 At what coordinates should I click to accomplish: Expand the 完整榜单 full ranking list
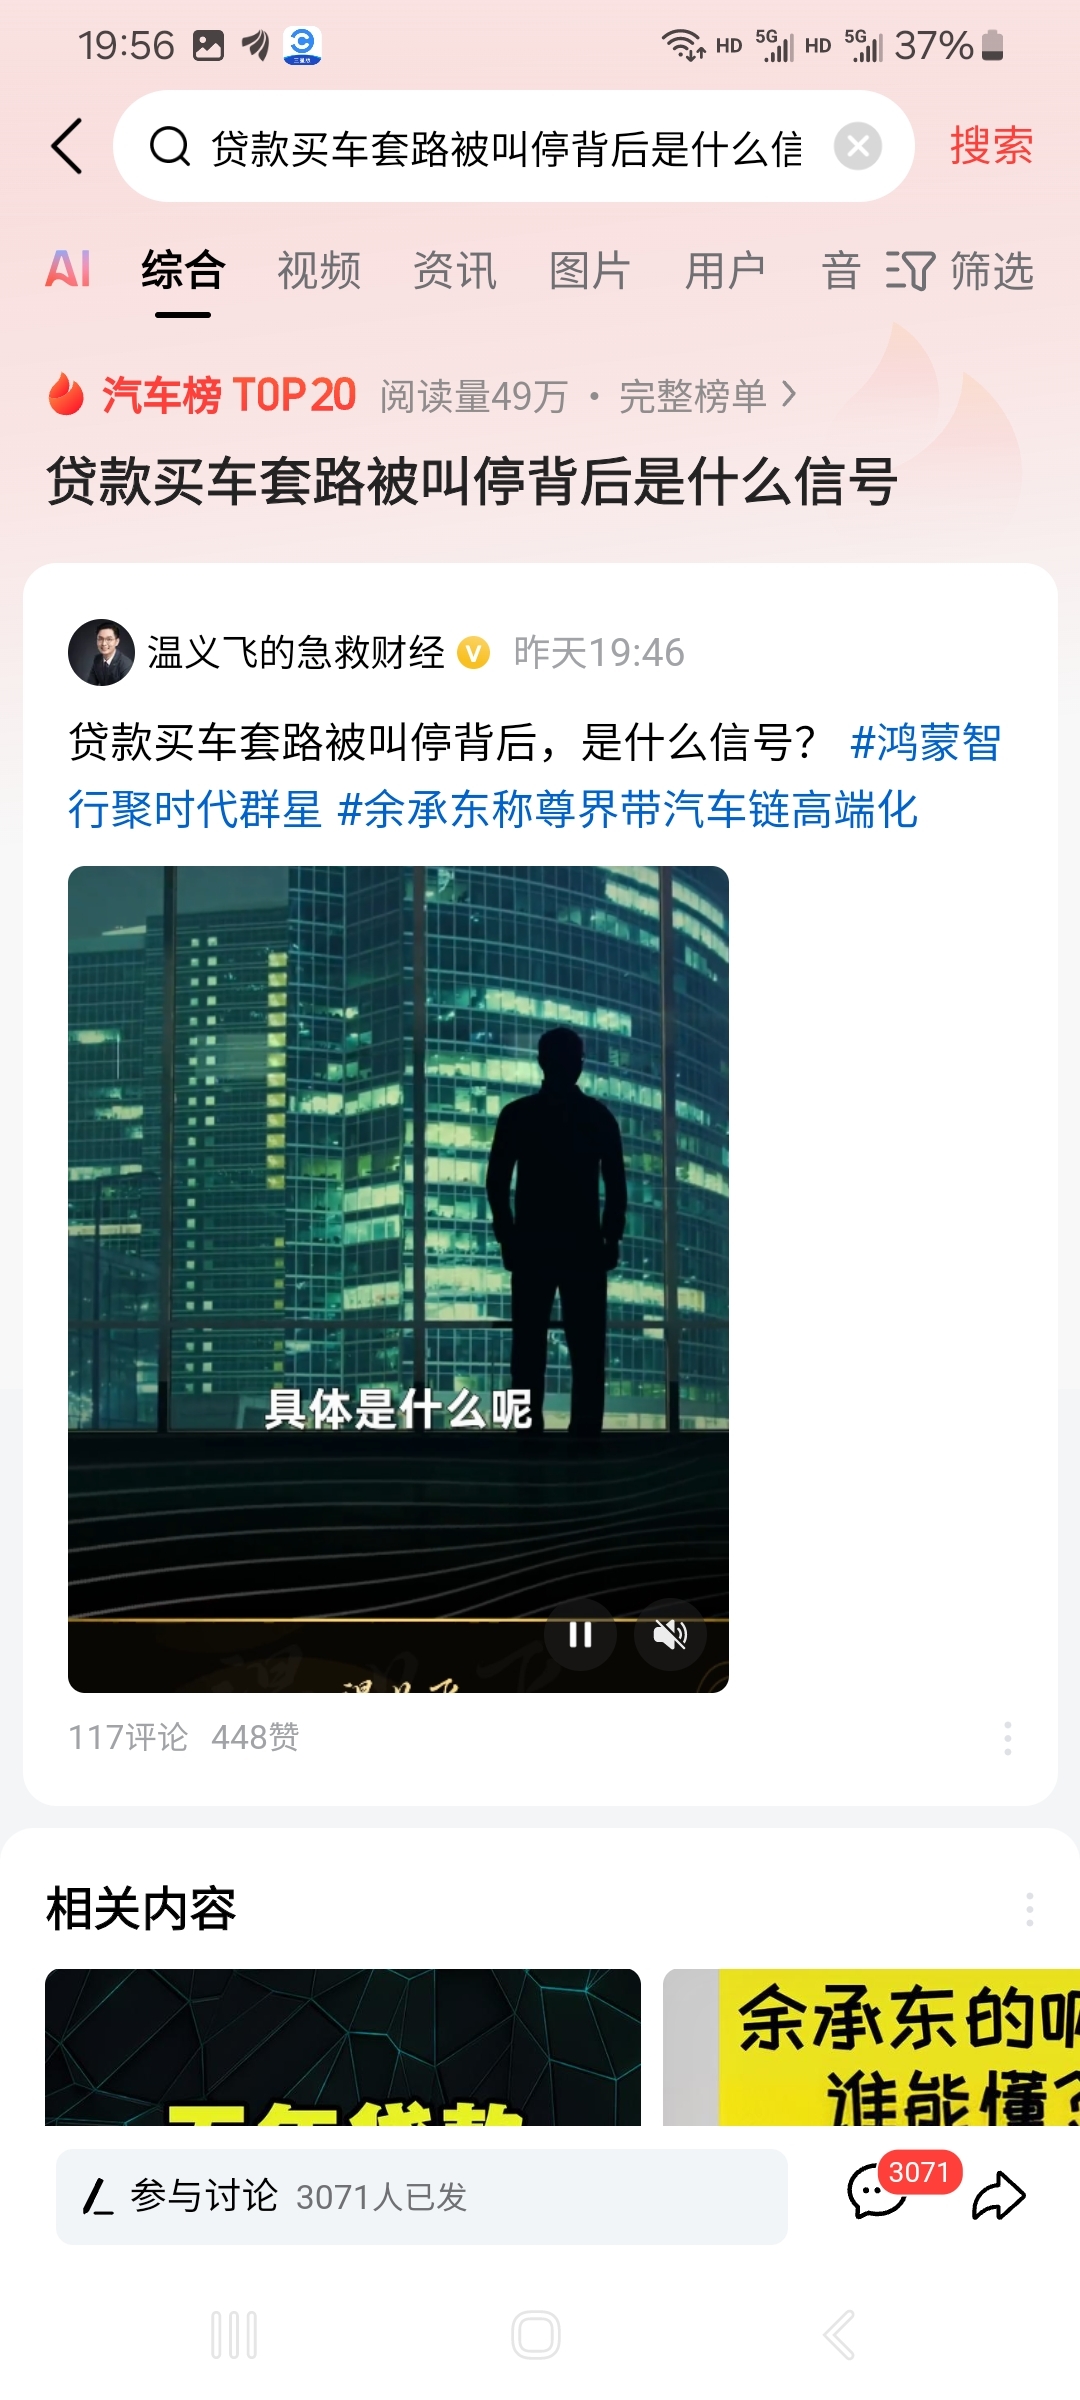708,396
